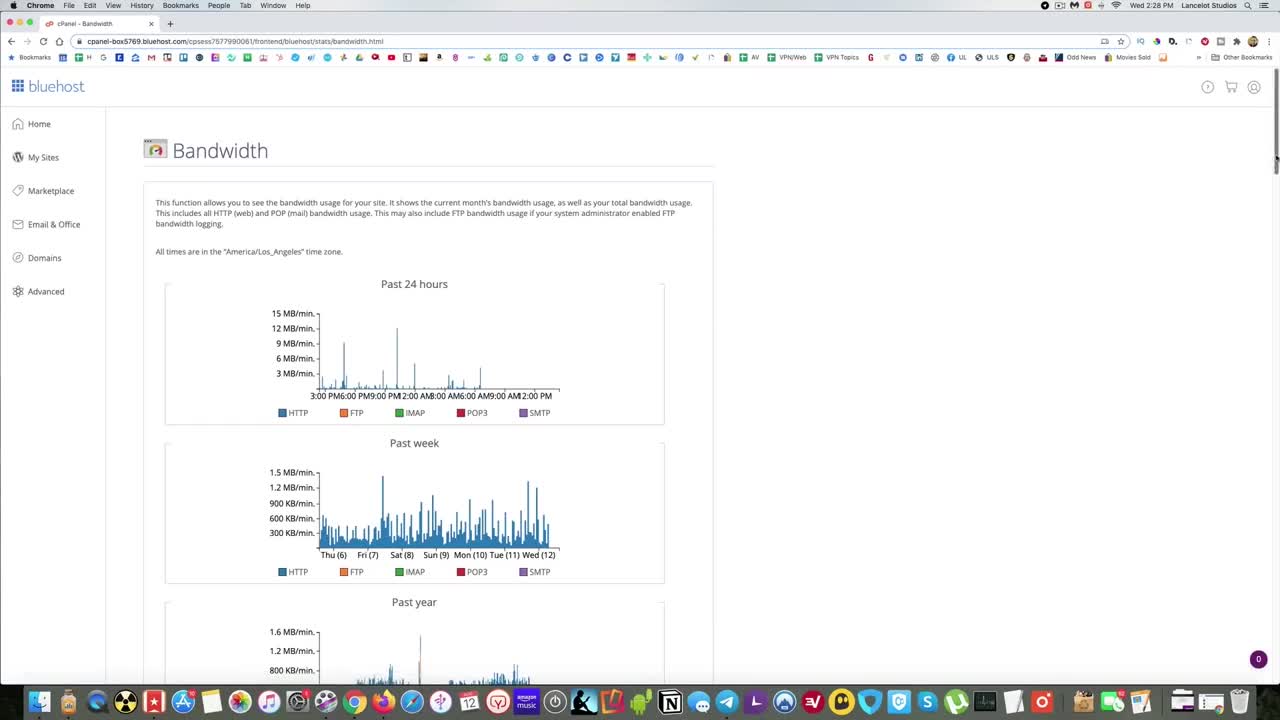Image resolution: width=1280 pixels, height=720 pixels.
Task: Open the Other Bookmarks folder
Action: click(x=1241, y=57)
